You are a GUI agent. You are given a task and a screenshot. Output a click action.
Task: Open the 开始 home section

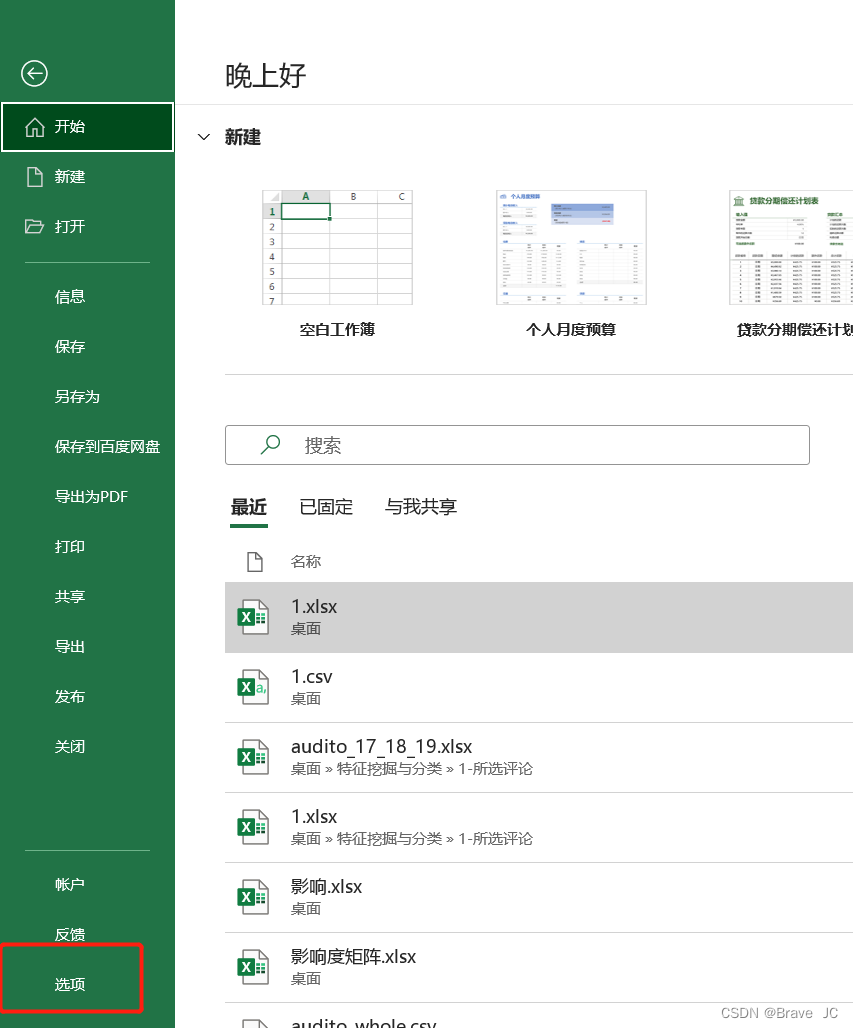click(70, 127)
